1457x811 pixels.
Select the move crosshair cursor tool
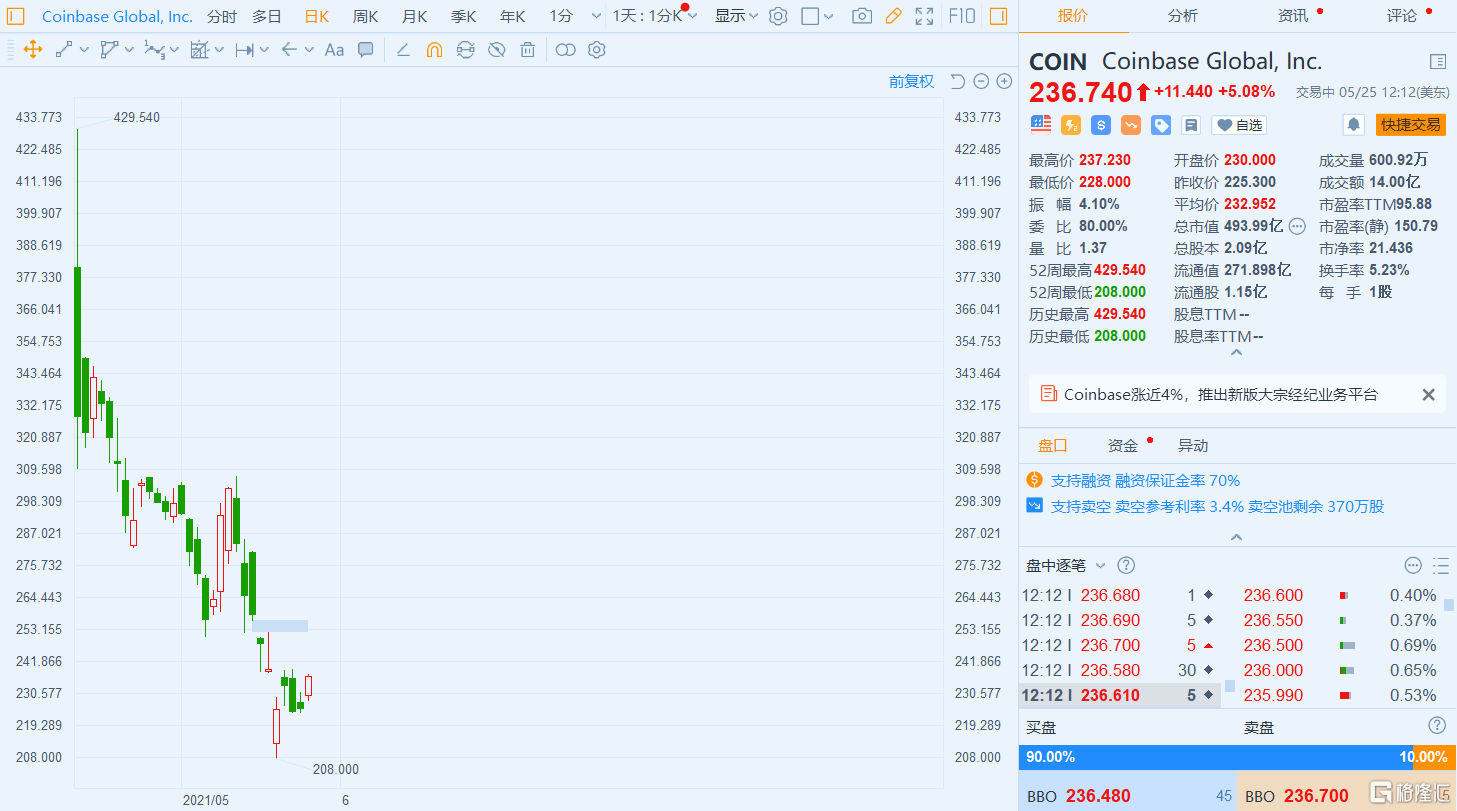(33, 50)
